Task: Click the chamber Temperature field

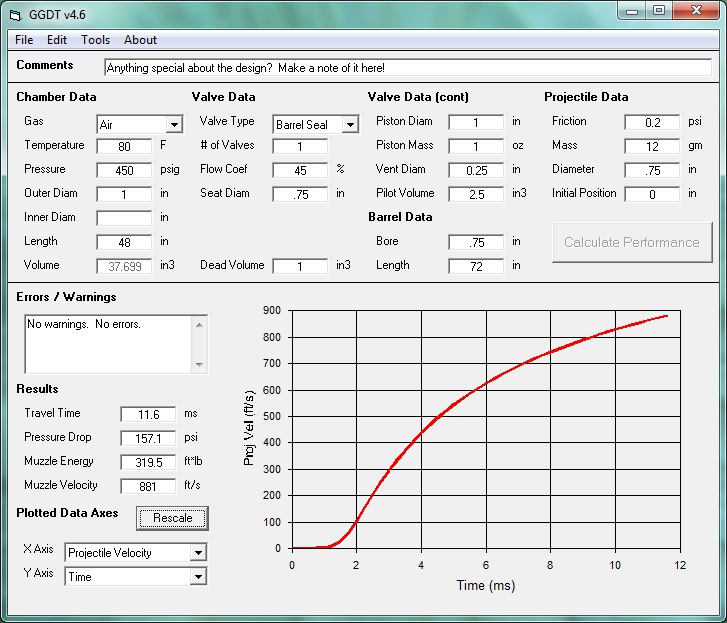Action: [124, 146]
